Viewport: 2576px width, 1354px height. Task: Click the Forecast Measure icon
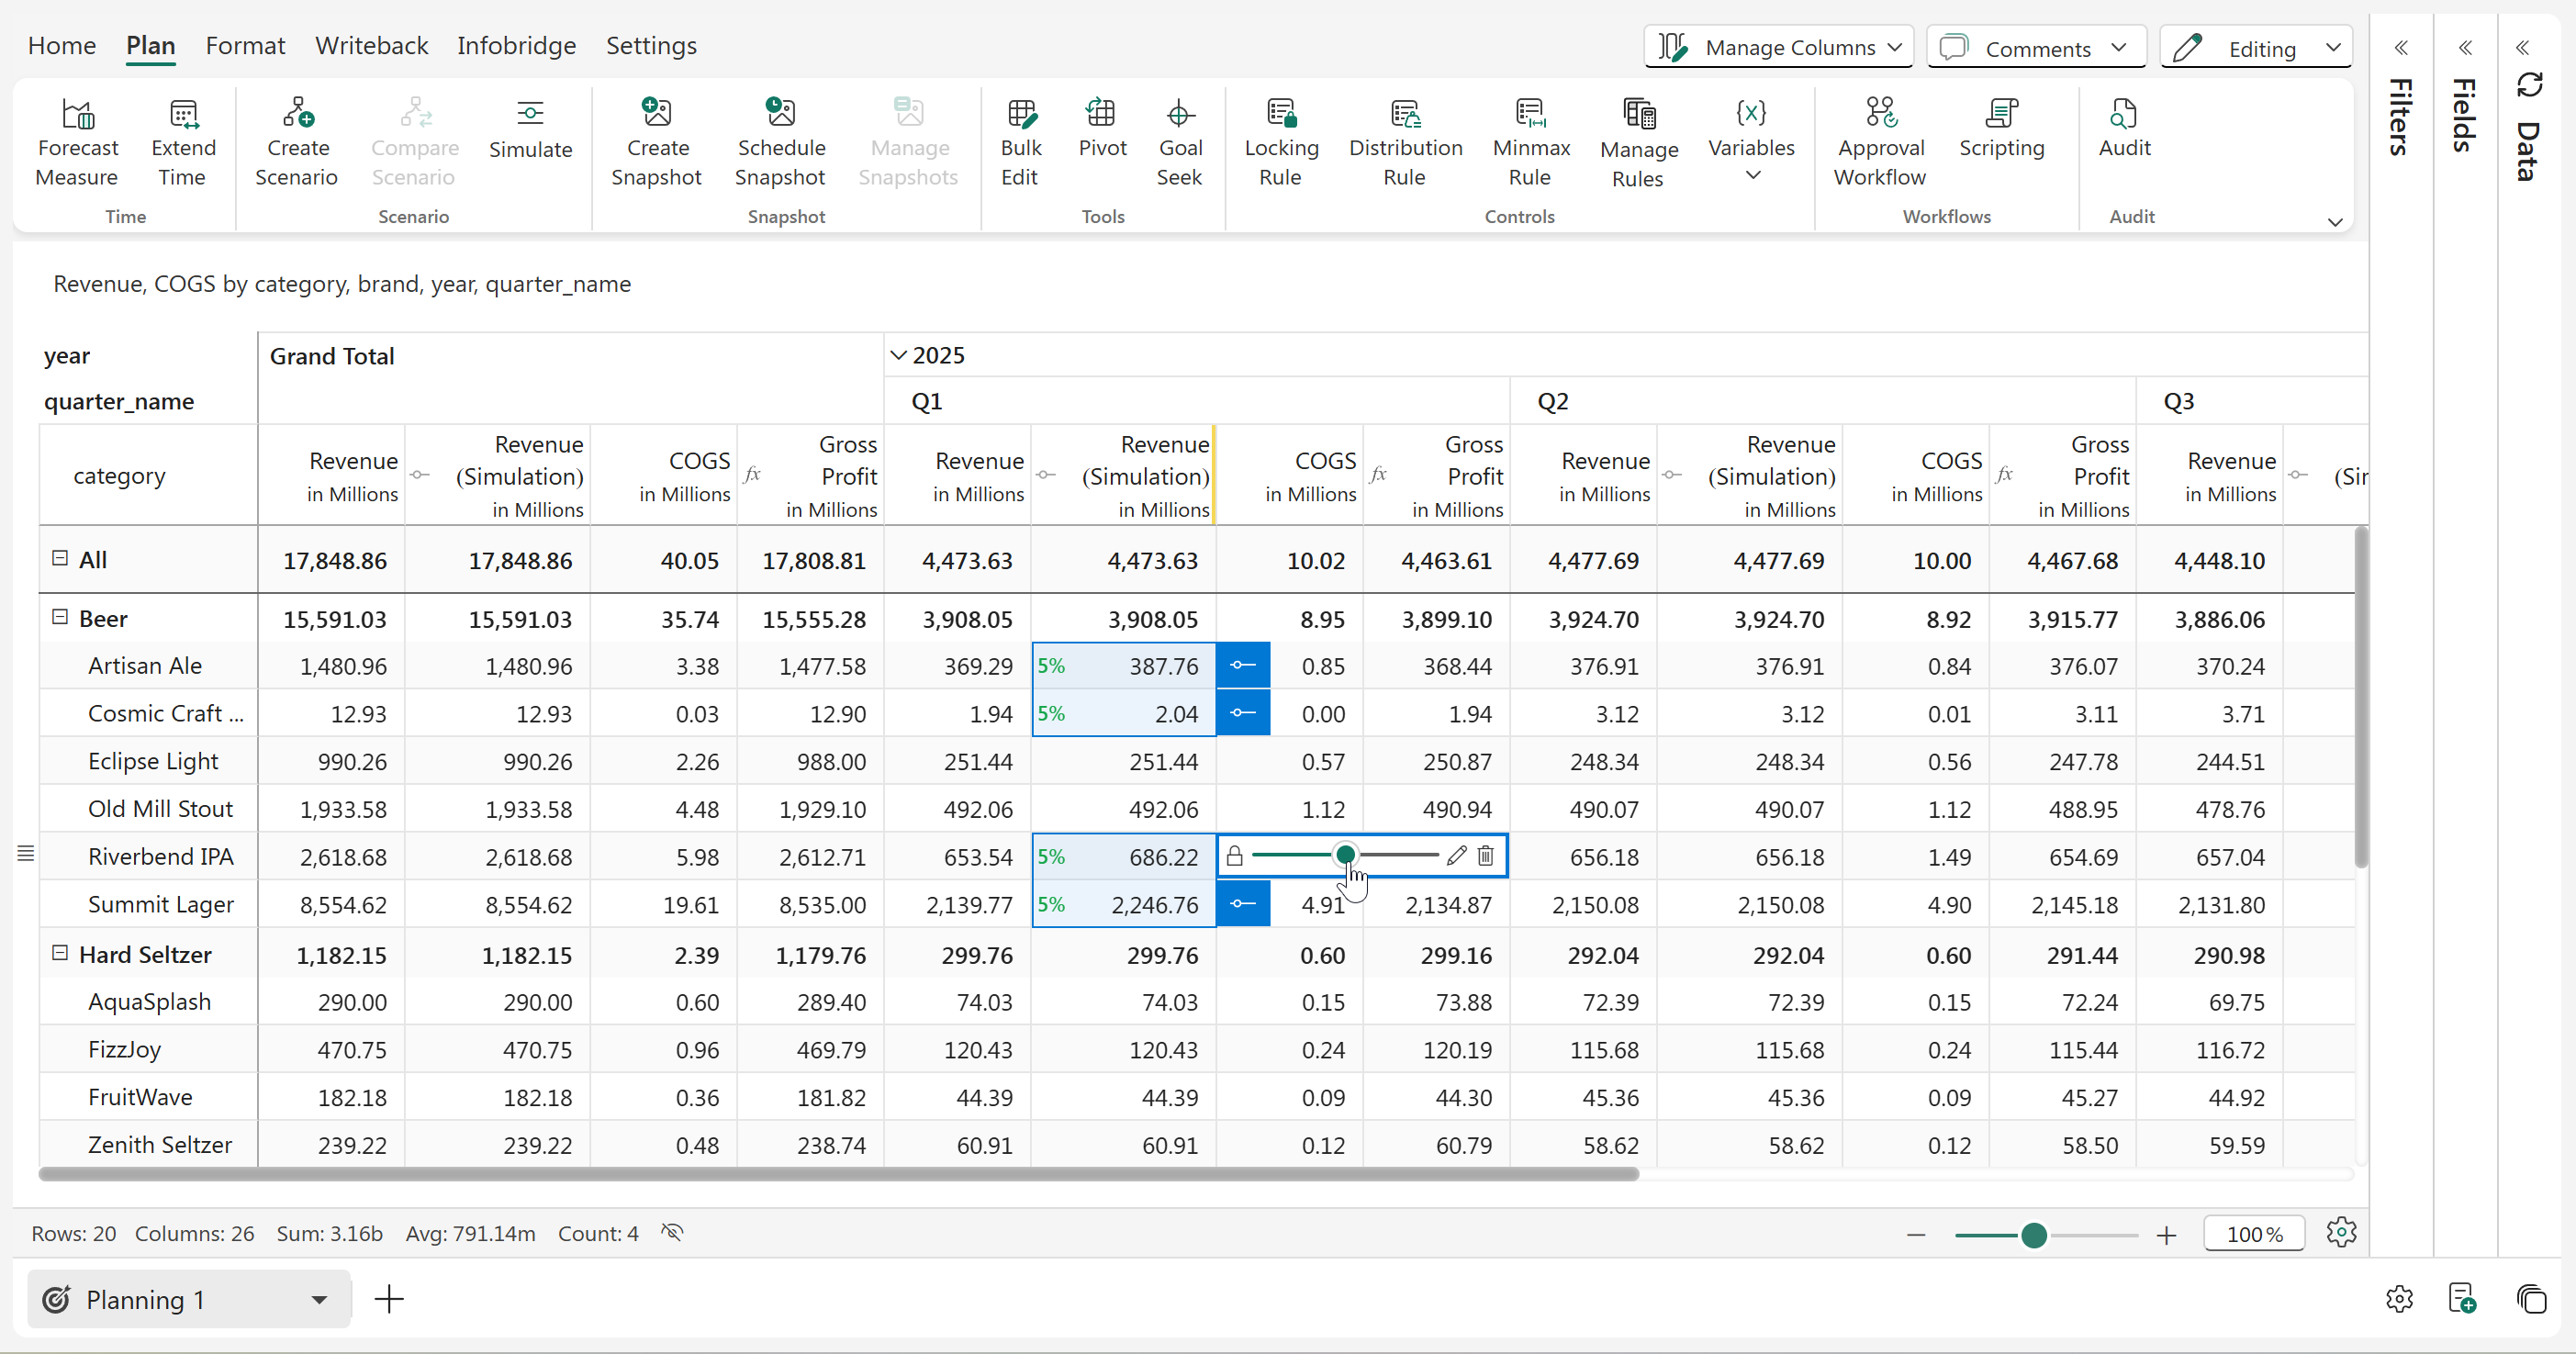click(78, 114)
